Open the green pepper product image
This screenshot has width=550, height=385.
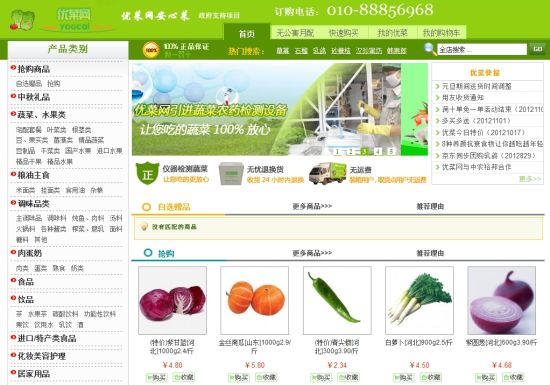(337, 300)
